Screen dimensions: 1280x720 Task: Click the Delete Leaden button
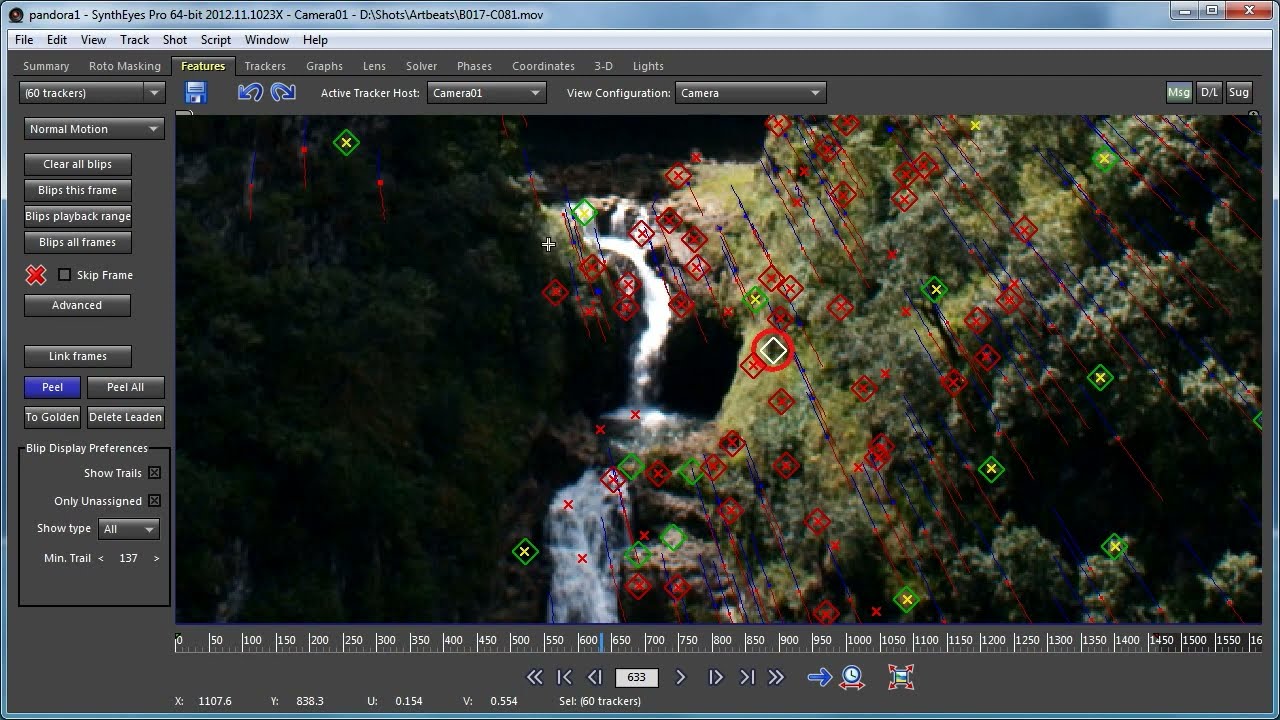pyautogui.click(x=125, y=417)
